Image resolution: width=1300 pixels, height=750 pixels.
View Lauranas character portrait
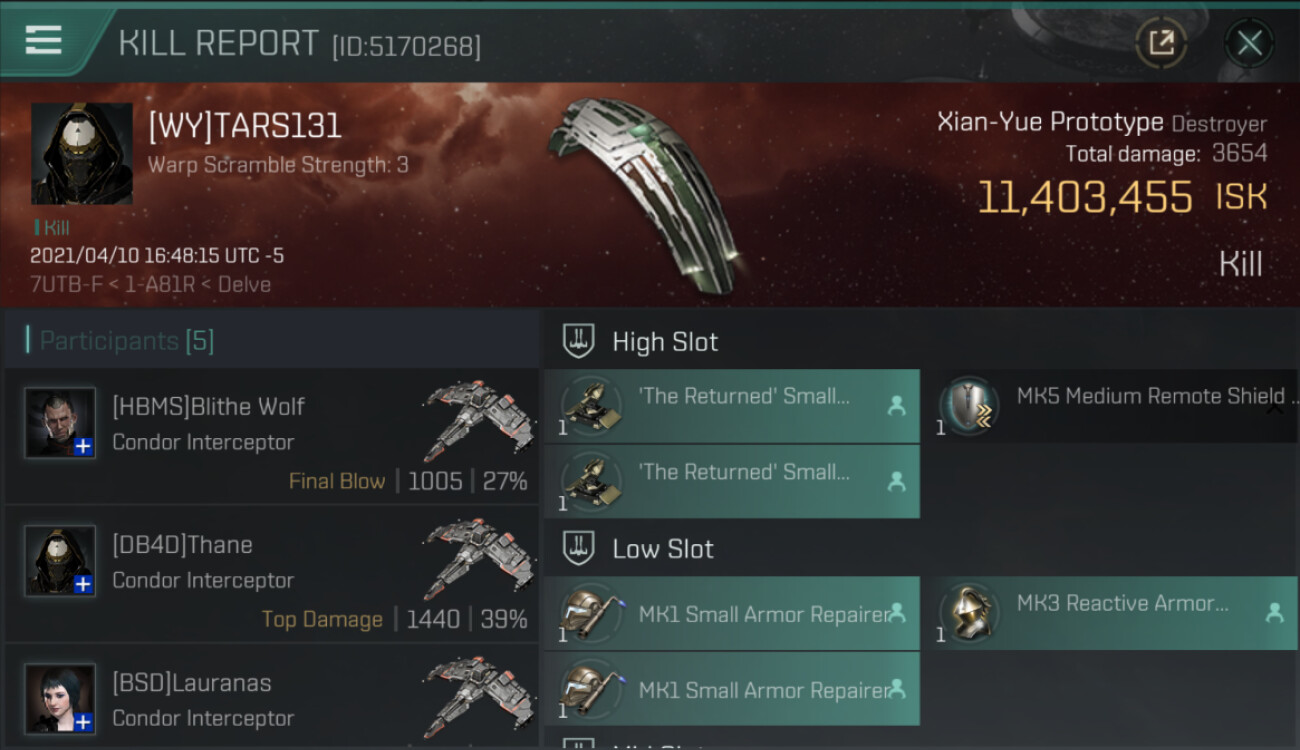coord(60,698)
